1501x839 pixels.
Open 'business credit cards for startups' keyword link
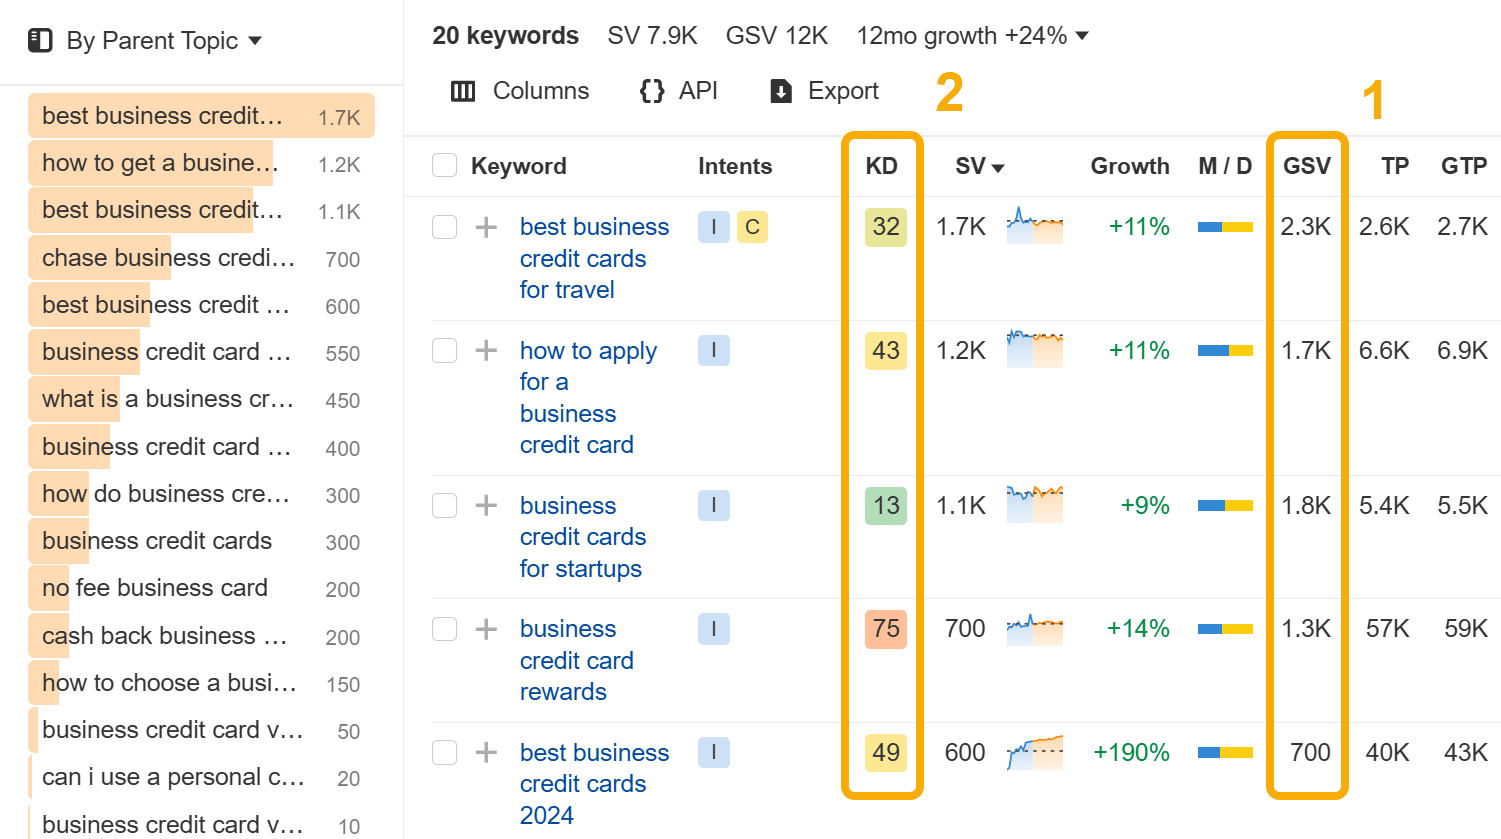coord(582,537)
